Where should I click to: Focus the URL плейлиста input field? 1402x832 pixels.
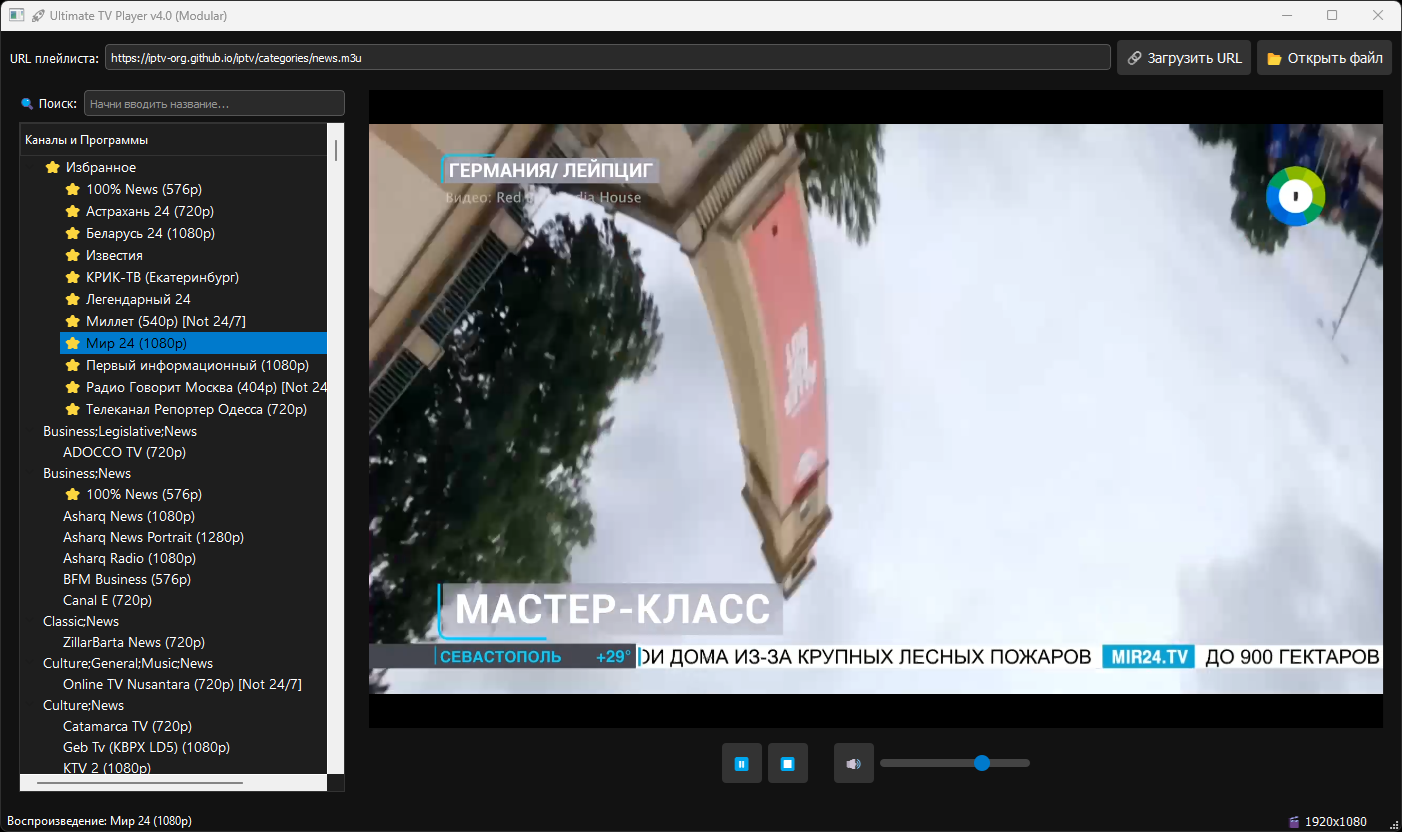click(607, 58)
